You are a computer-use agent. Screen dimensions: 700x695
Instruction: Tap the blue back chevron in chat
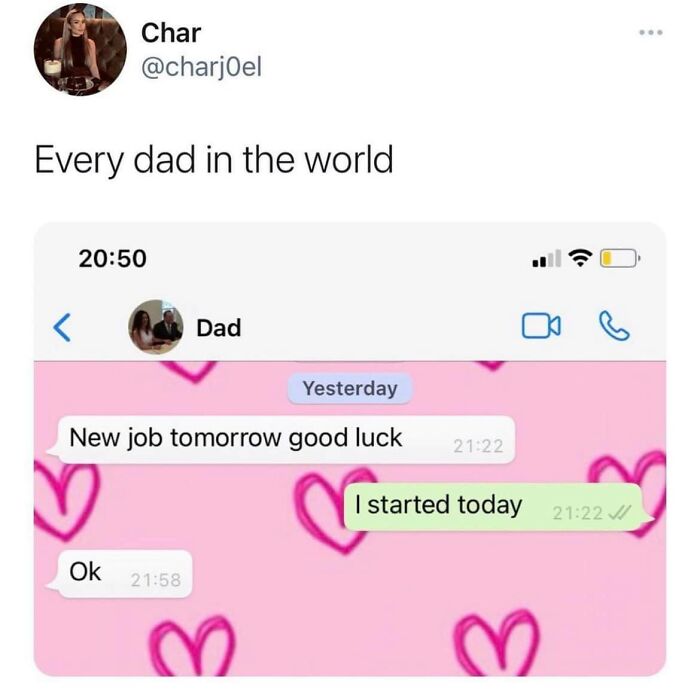tap(62, 327)
